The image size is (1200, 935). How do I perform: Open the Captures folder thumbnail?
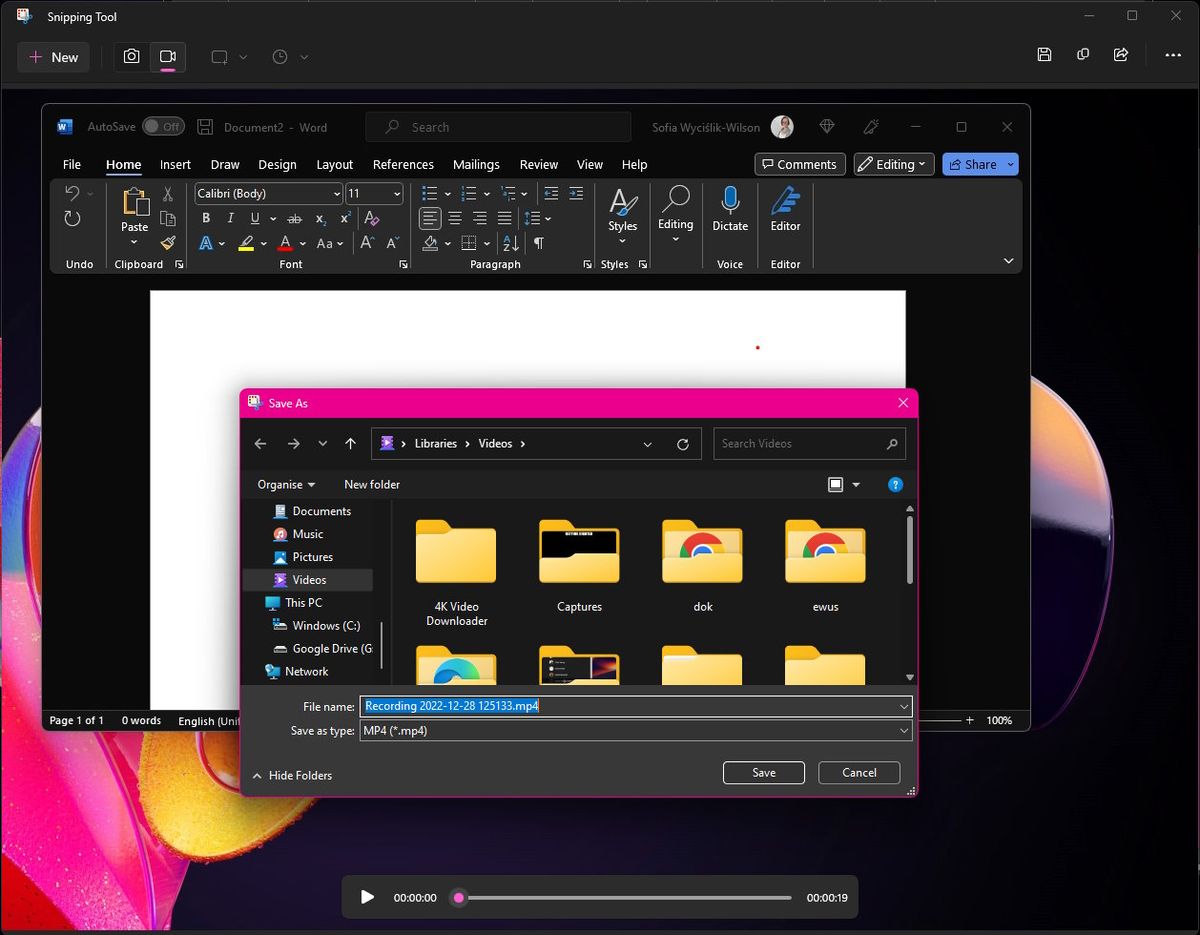[x=578, y=552]
